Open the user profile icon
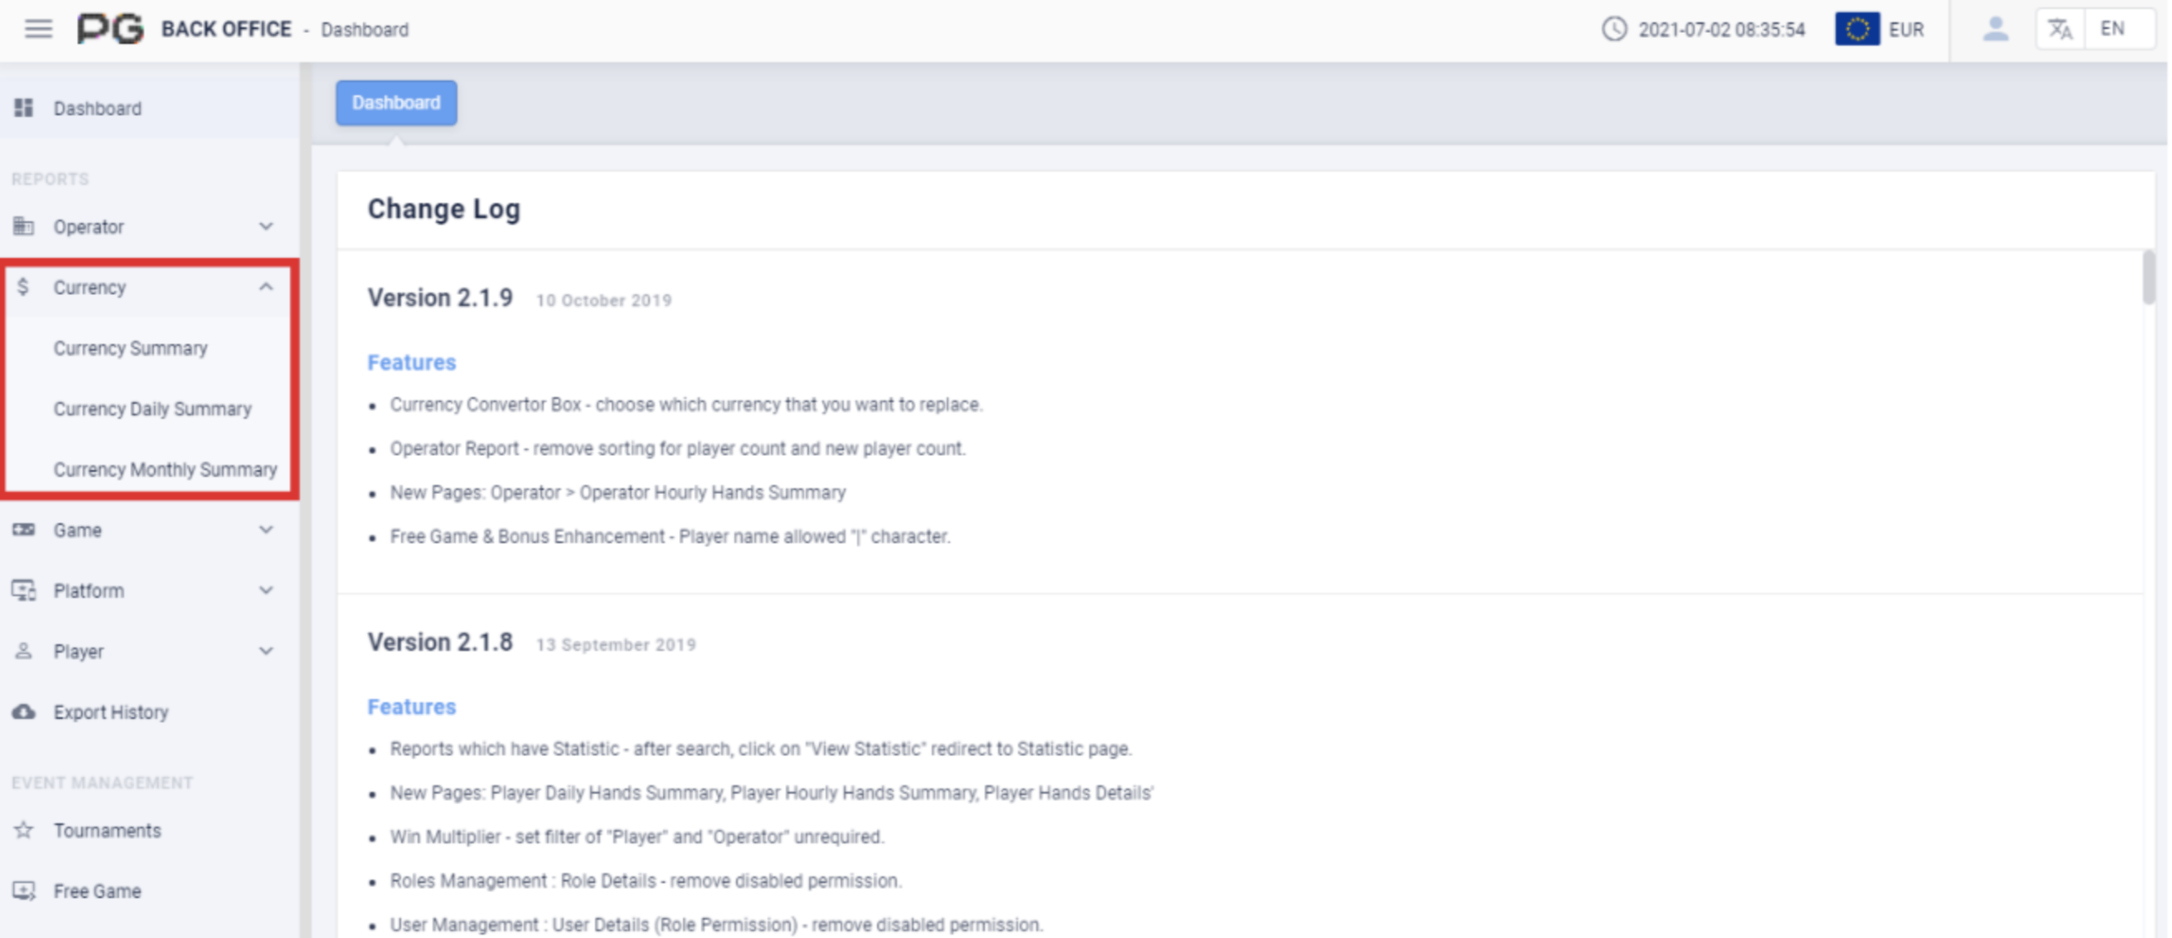Screen dimensions: 2172x938 pos(1995,29)
